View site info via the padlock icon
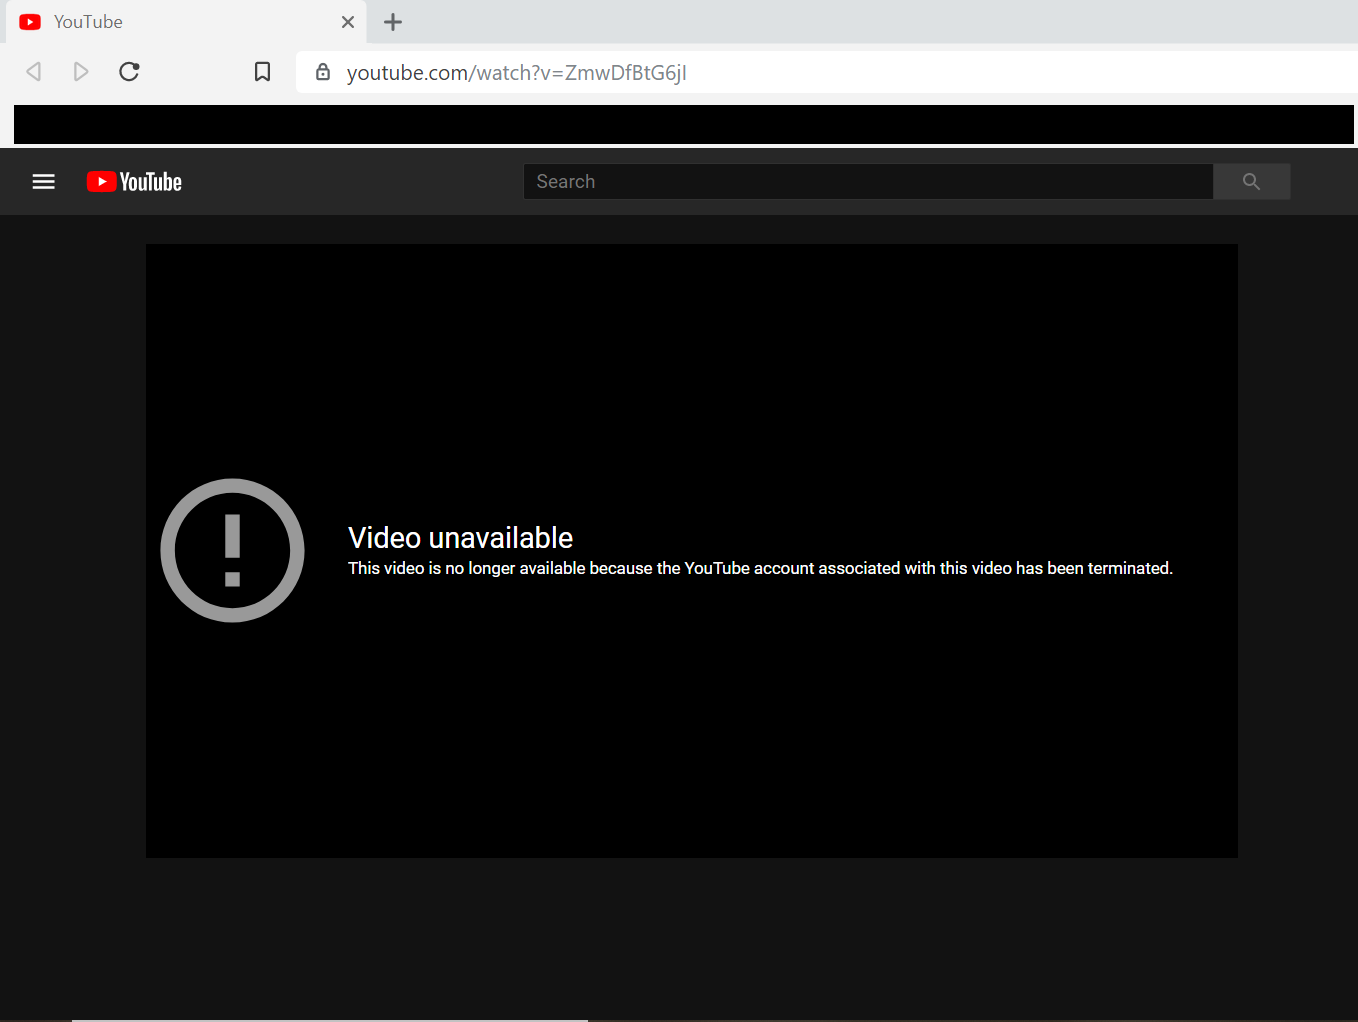Screen dimensions: 1358x1022 coord(323,72)
